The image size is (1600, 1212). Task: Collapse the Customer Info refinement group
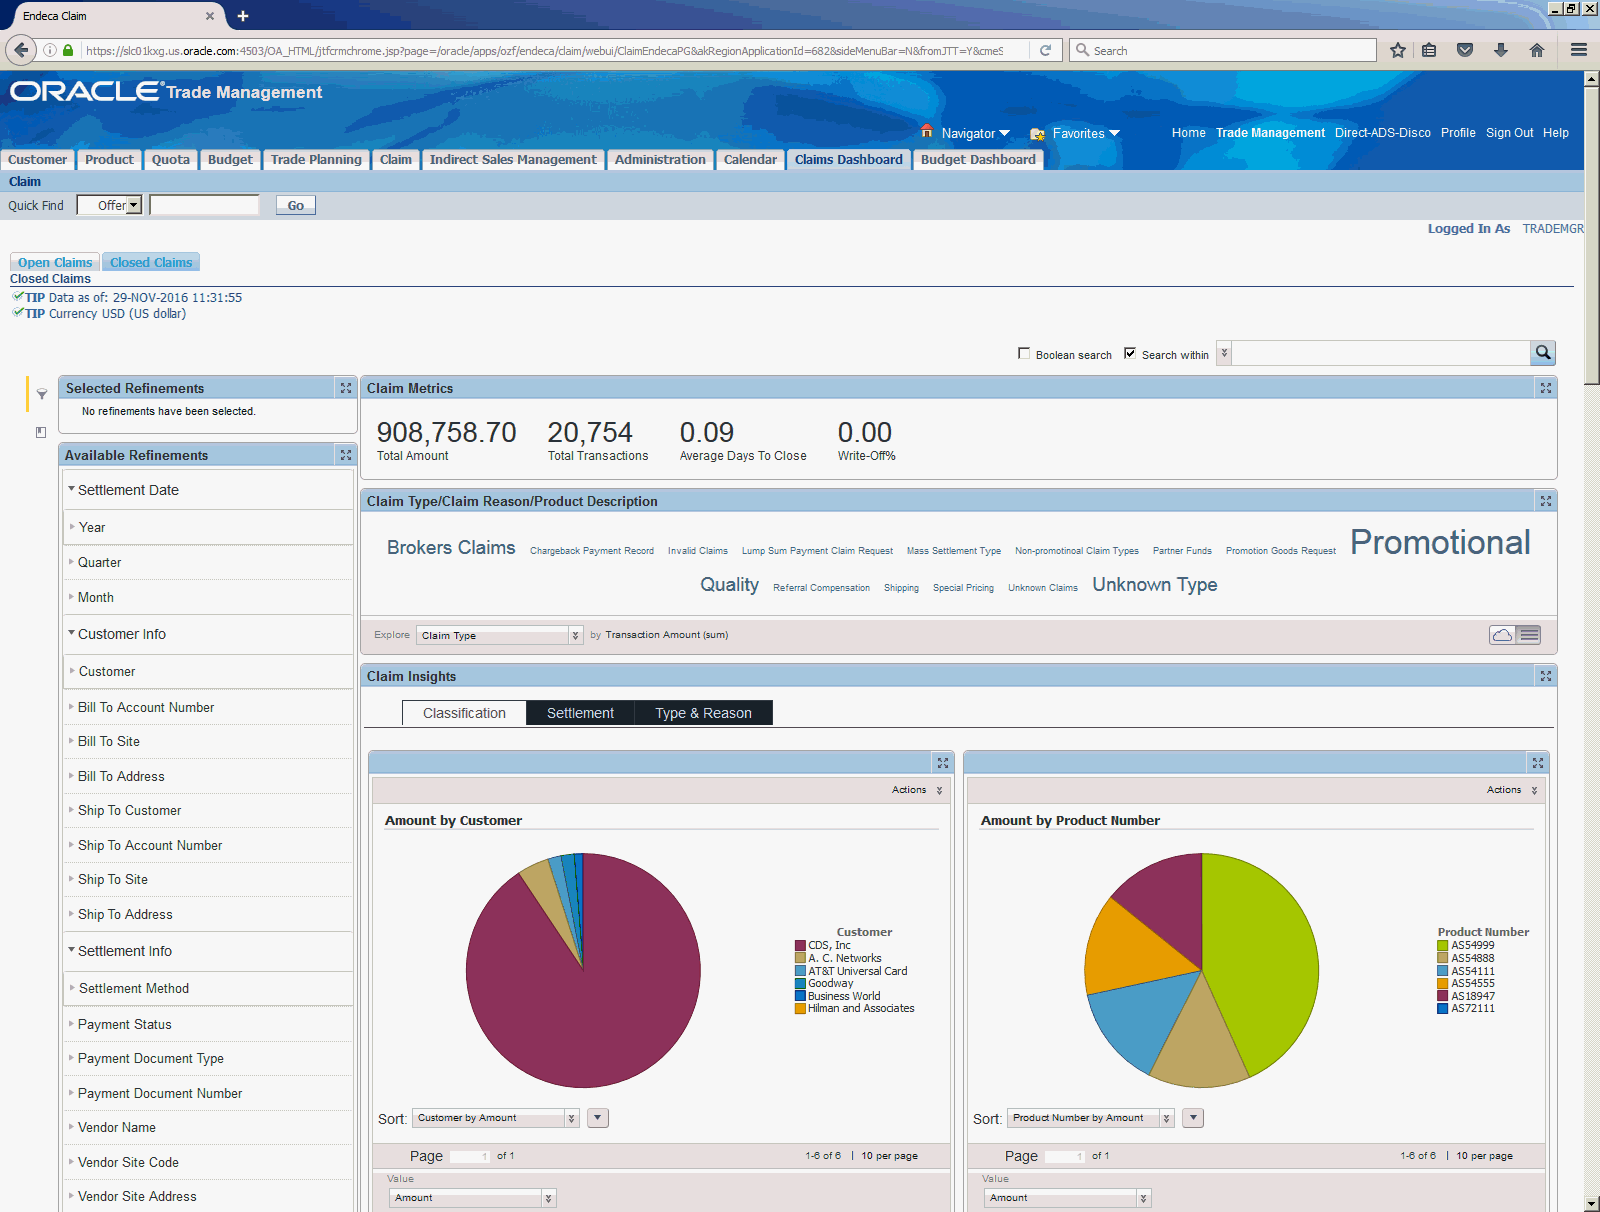[72, 633]
